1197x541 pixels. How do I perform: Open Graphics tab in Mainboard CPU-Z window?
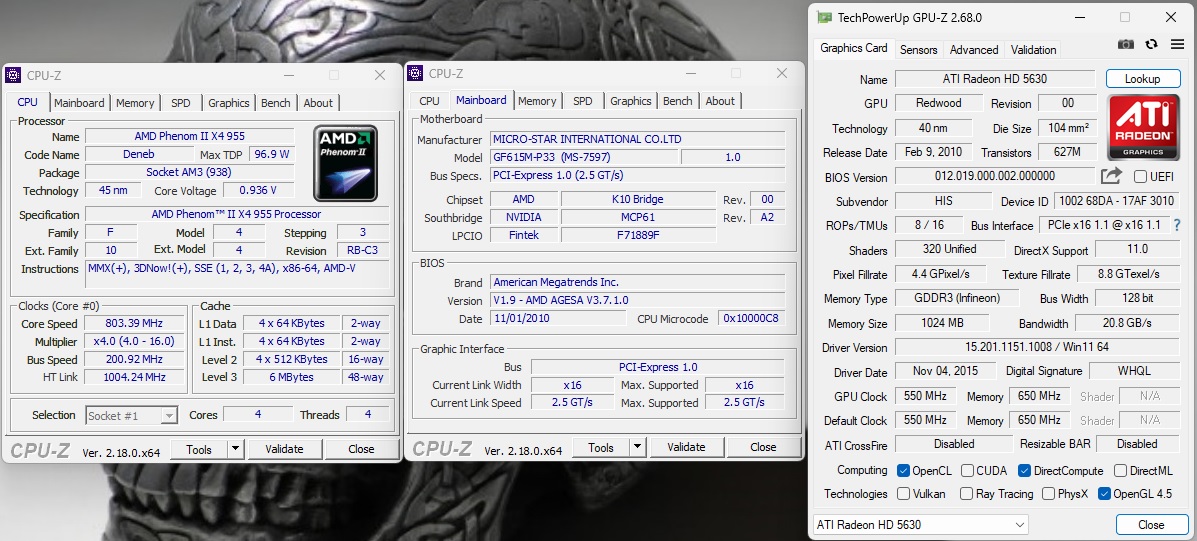[x=631, y=101]
